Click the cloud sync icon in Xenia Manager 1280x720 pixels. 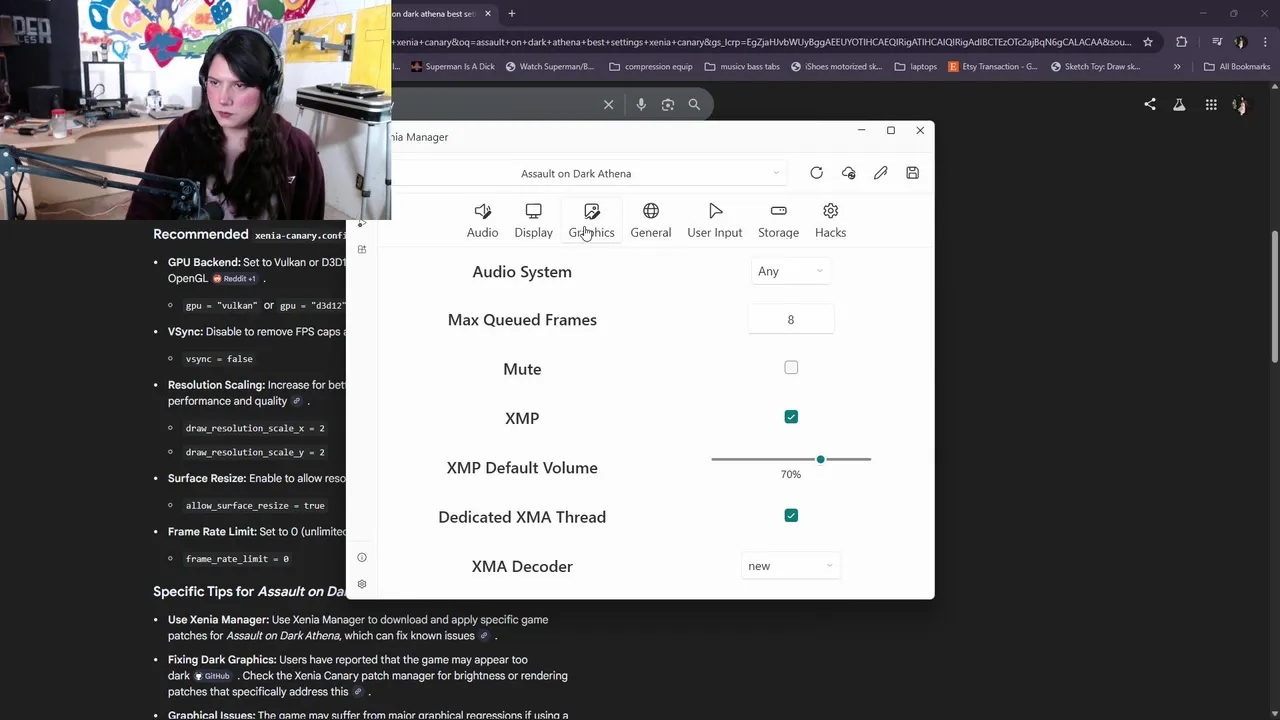[848, 173]
